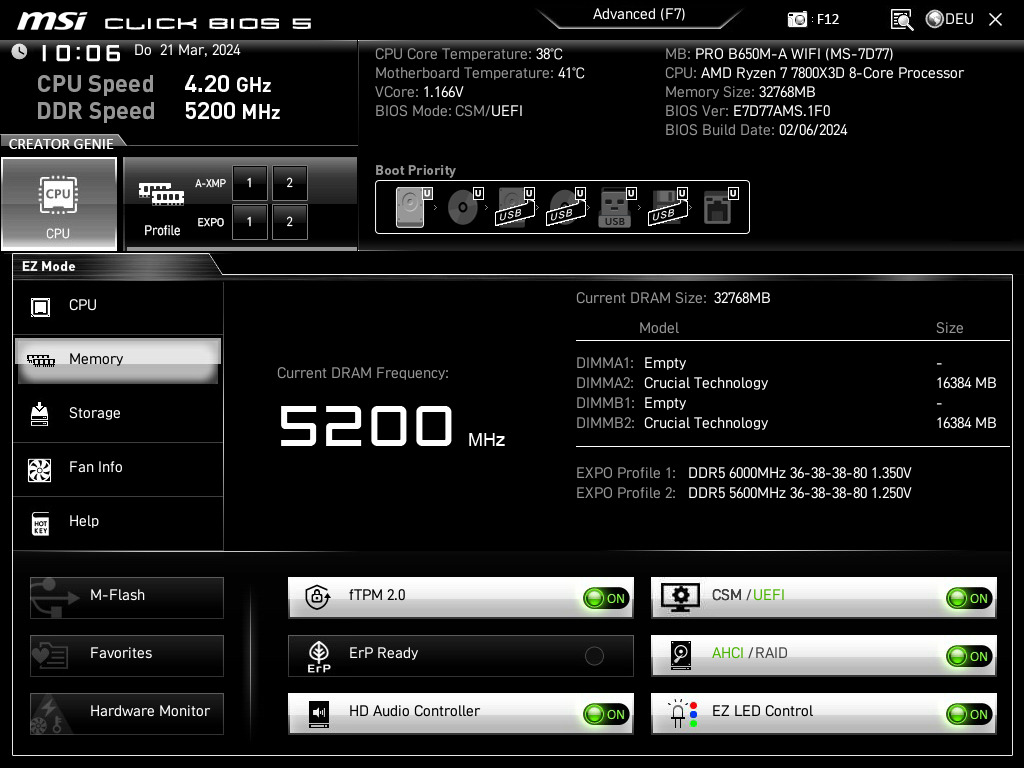Click the 'CPU Core Temperature: 38°C' text
Screen dimensions: 1024x768
469,54
